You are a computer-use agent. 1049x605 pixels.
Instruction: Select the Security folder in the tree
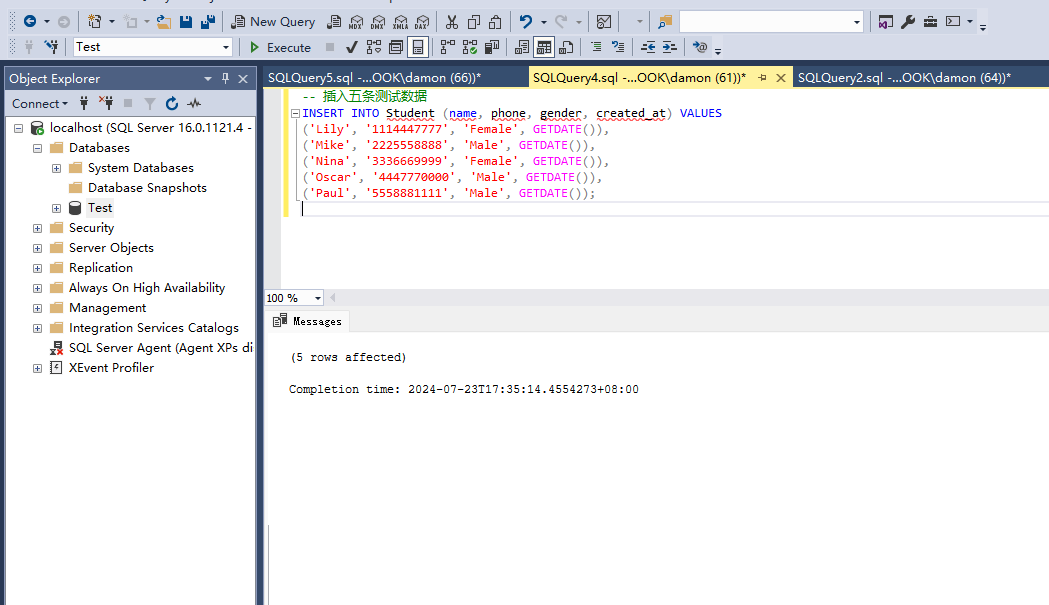pos(91,228)
